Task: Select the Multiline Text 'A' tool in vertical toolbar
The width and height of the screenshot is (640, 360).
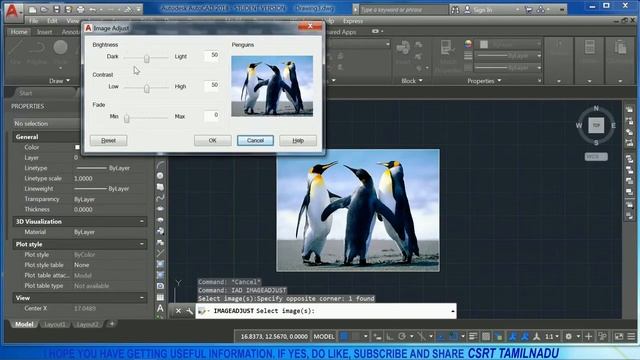Action: 160,308
